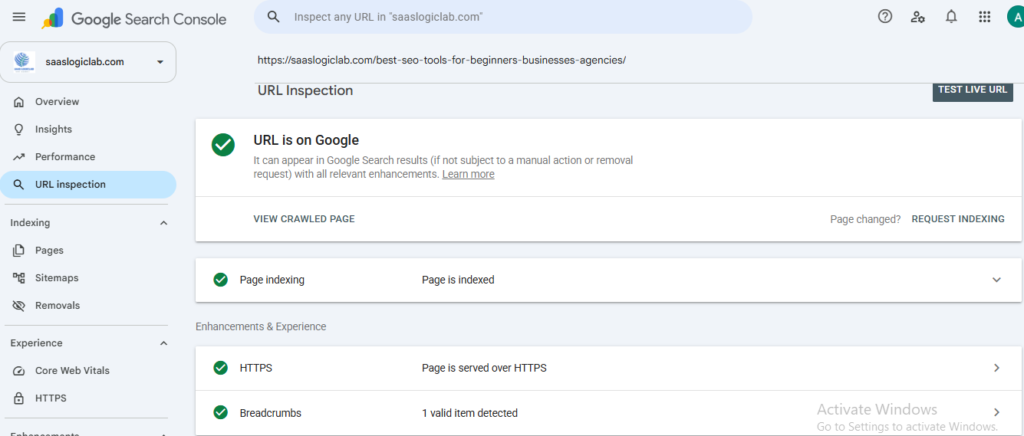Screen dimensions: 1024x436
Task: Open the Google apps grid
Action: tap(985, 17)
